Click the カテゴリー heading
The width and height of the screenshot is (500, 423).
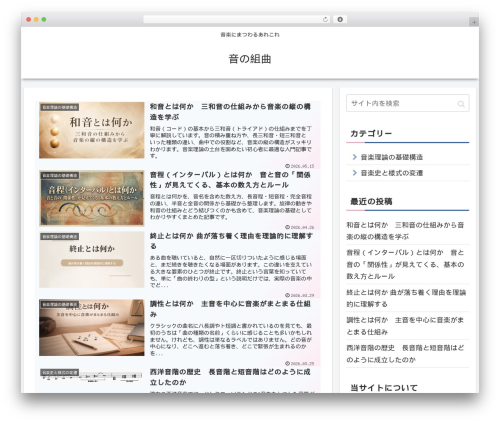pyautogui.click(x=371, y=133)
